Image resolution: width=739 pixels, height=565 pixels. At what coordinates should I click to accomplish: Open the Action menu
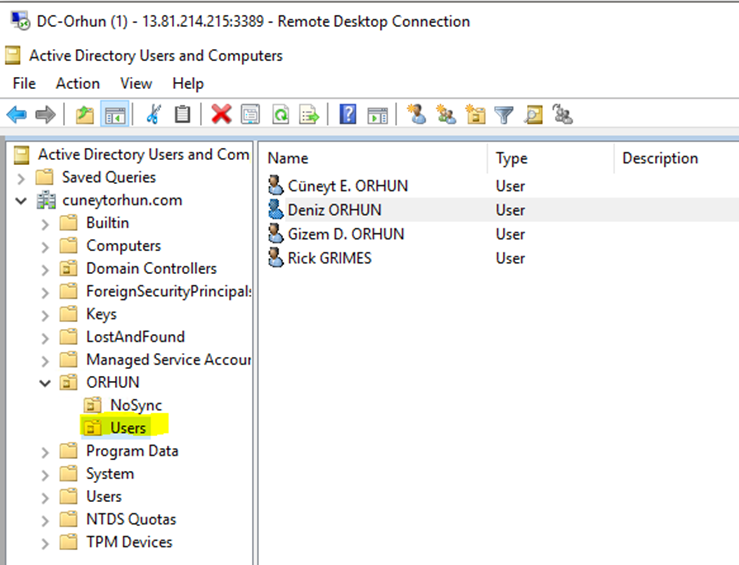pos(78,83)
